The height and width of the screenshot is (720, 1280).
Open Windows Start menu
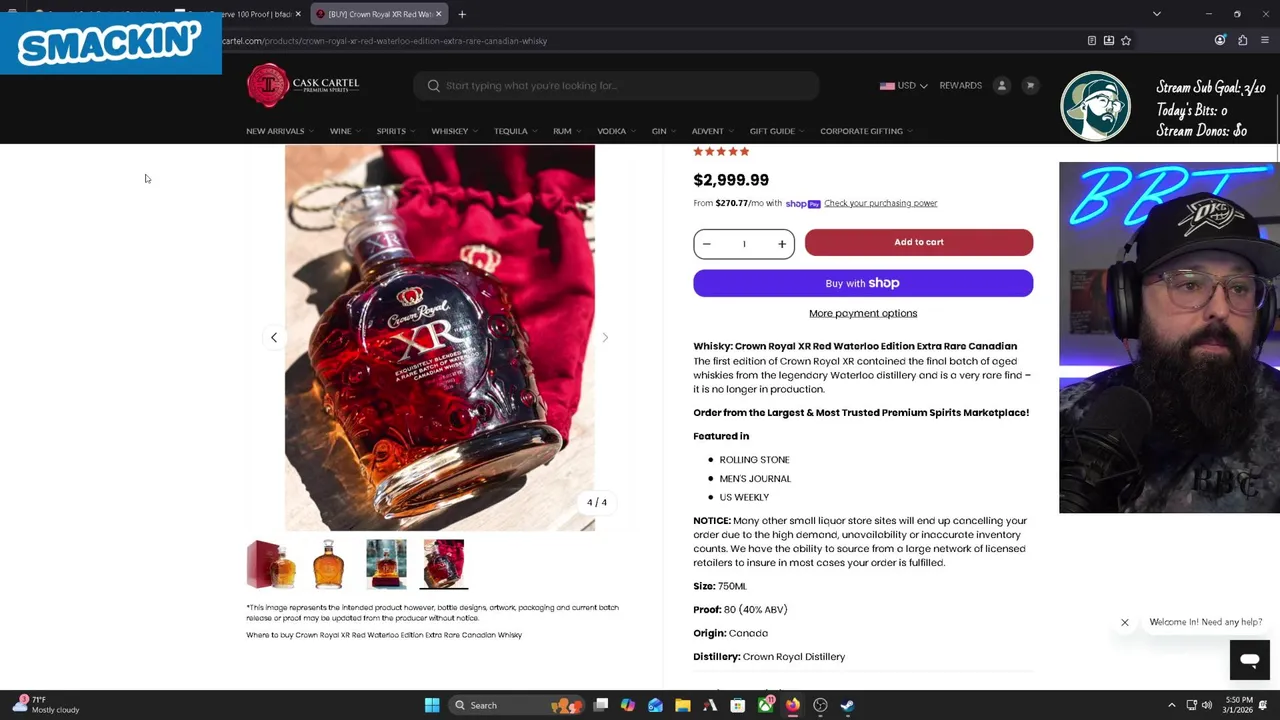point(432,705)
